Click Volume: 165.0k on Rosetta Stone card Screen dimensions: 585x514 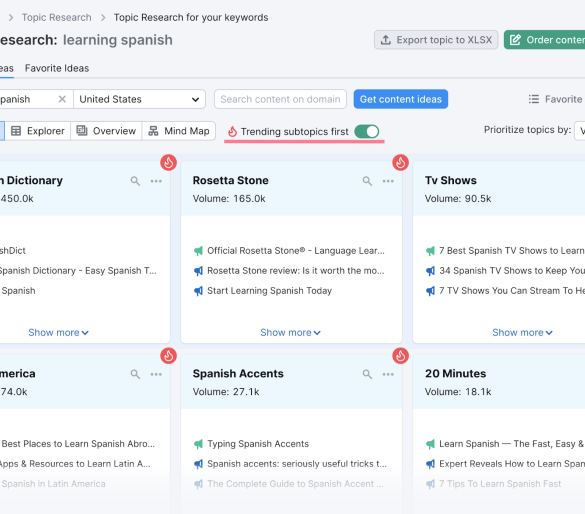pos(229,199)
